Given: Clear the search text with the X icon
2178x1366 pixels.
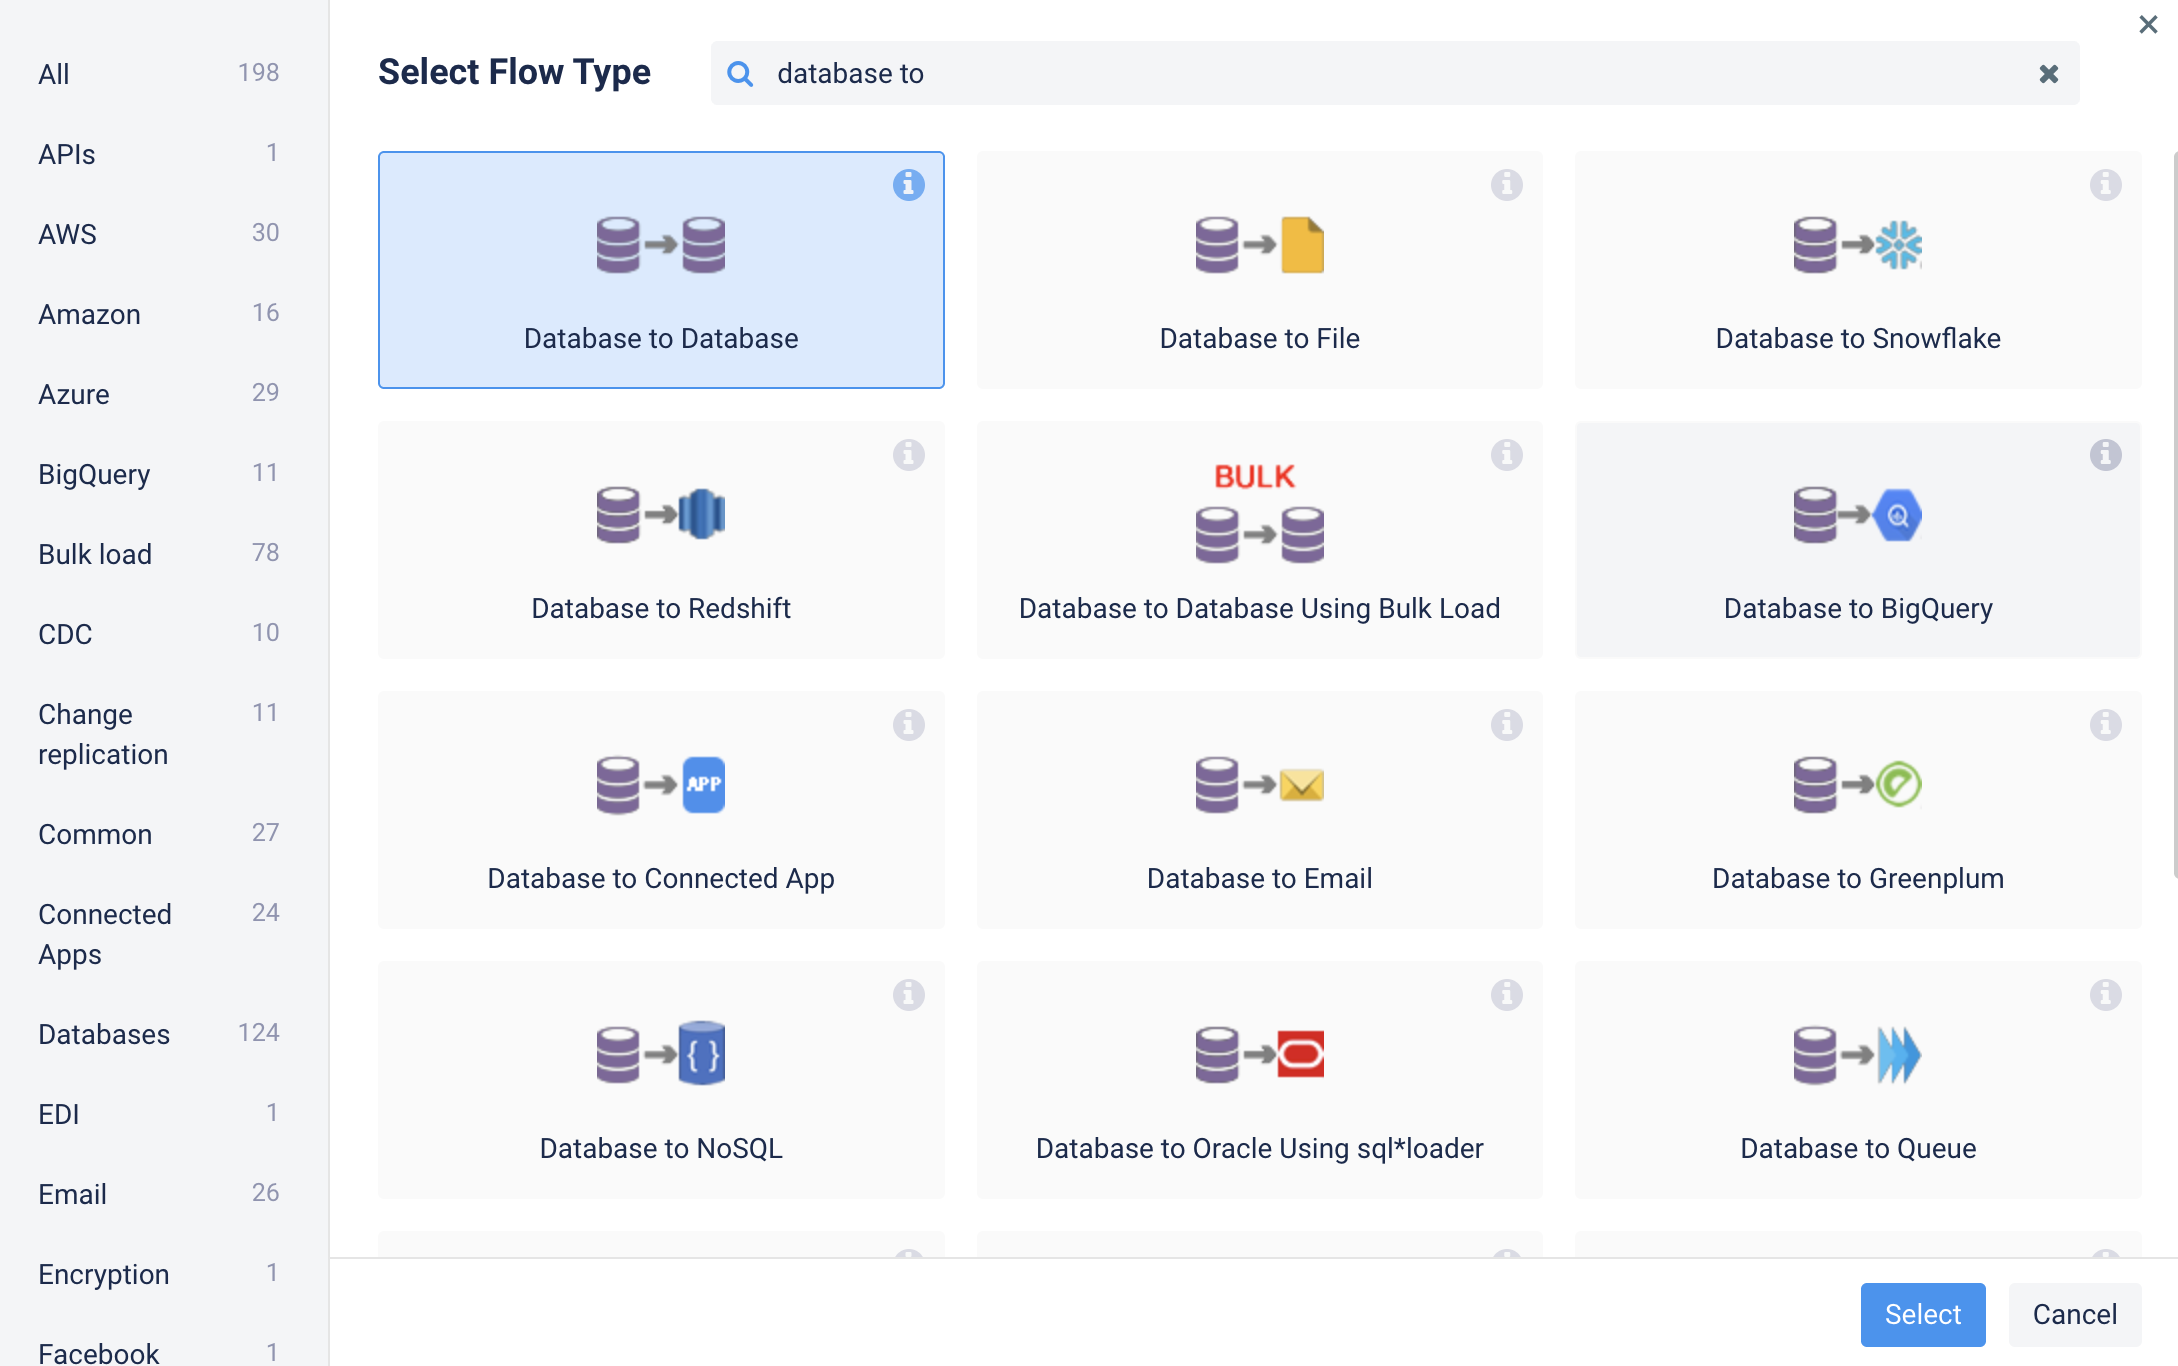Looking at the screenshot, I should (x=2048, y=73).
